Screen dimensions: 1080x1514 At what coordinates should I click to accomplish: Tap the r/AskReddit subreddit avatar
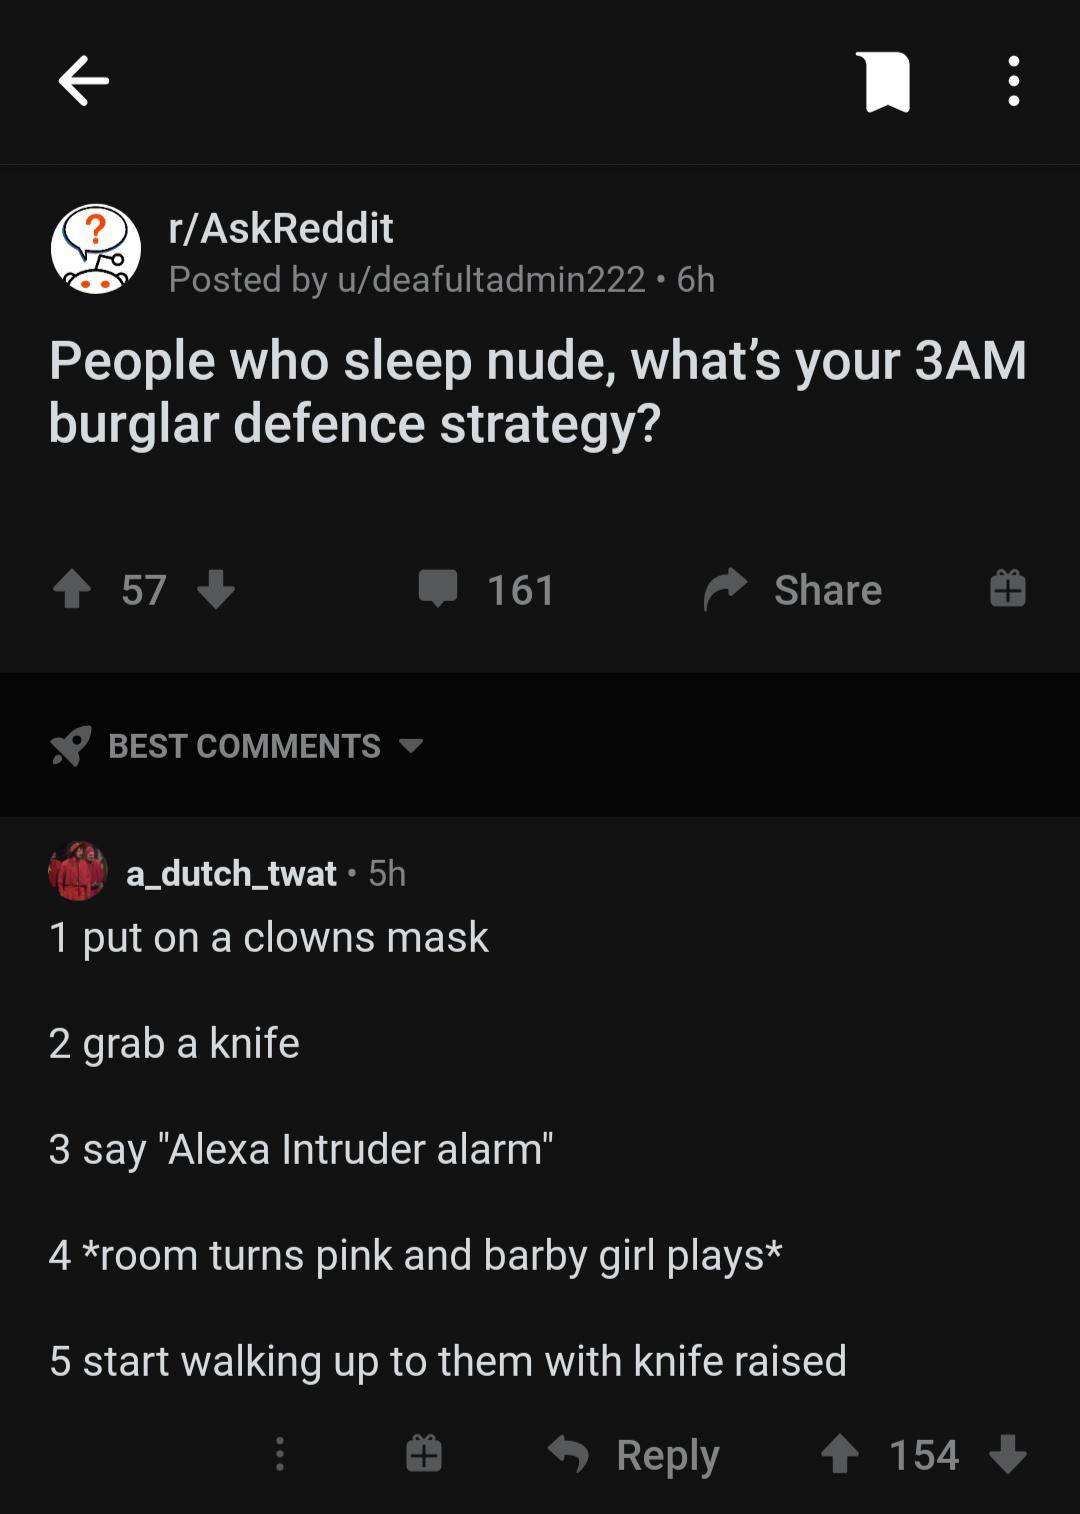click(96, 250)
